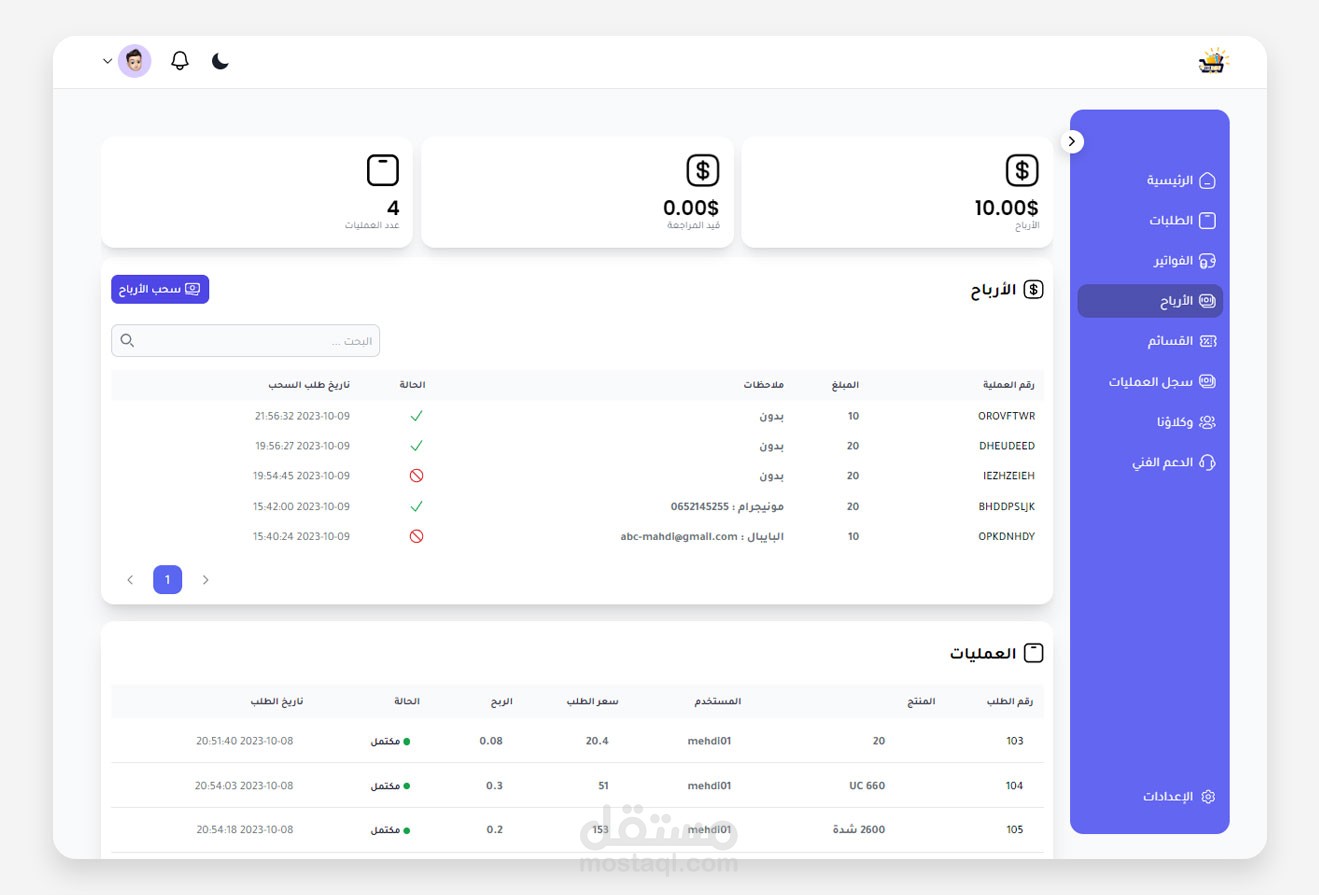Image resolution: width=1319 pixels, height=895 pixels.
Task: Click the الفواتير invoices sidebar icon
Action: click(x=1207, y=260)
